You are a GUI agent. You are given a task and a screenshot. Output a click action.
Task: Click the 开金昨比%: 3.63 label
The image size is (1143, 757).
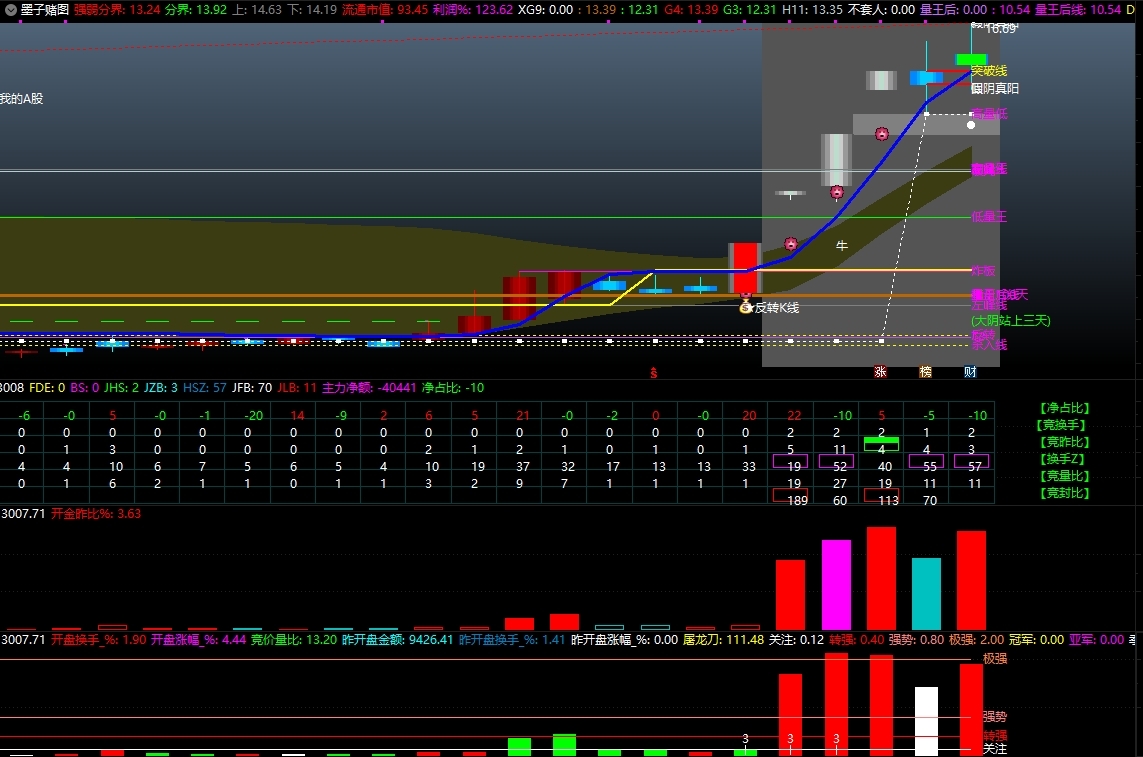coord(95,513)
